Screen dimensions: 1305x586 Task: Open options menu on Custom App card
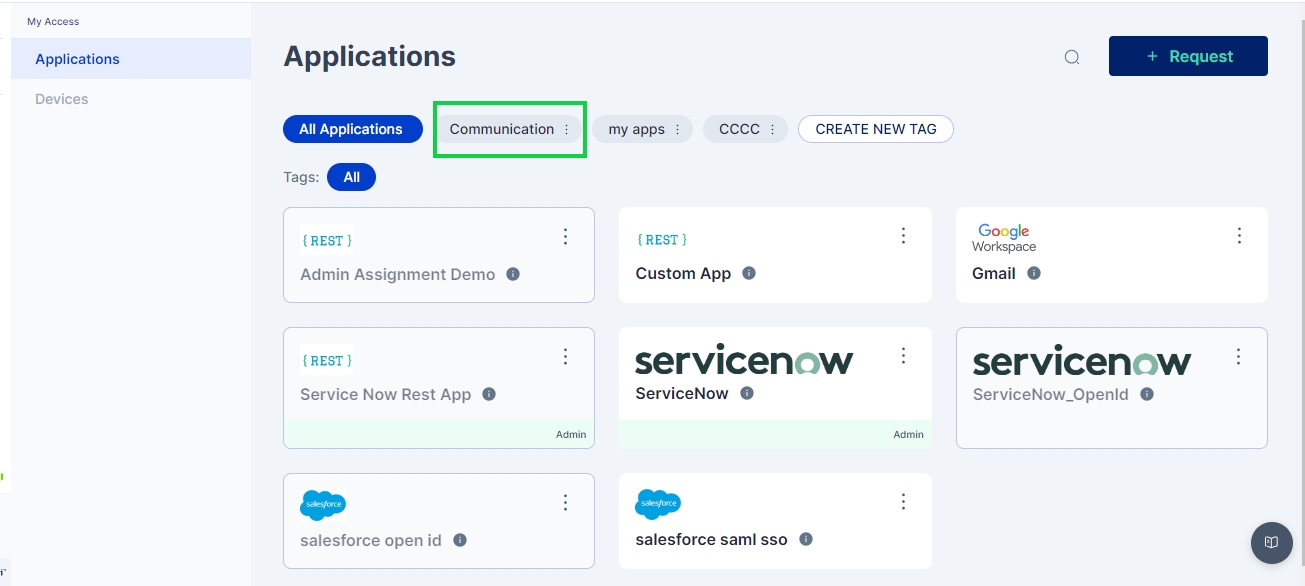click(903, 236)
